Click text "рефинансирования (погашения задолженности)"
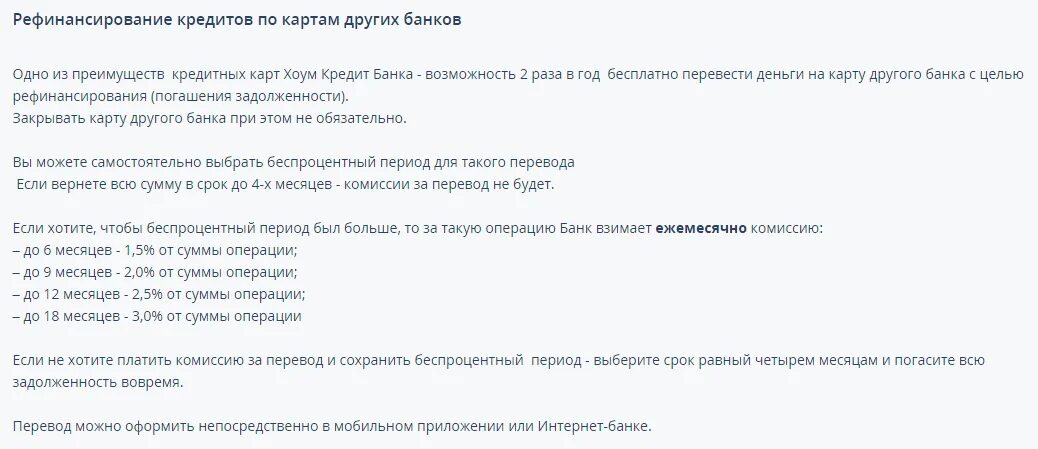1038x449 pixels. 179,97
